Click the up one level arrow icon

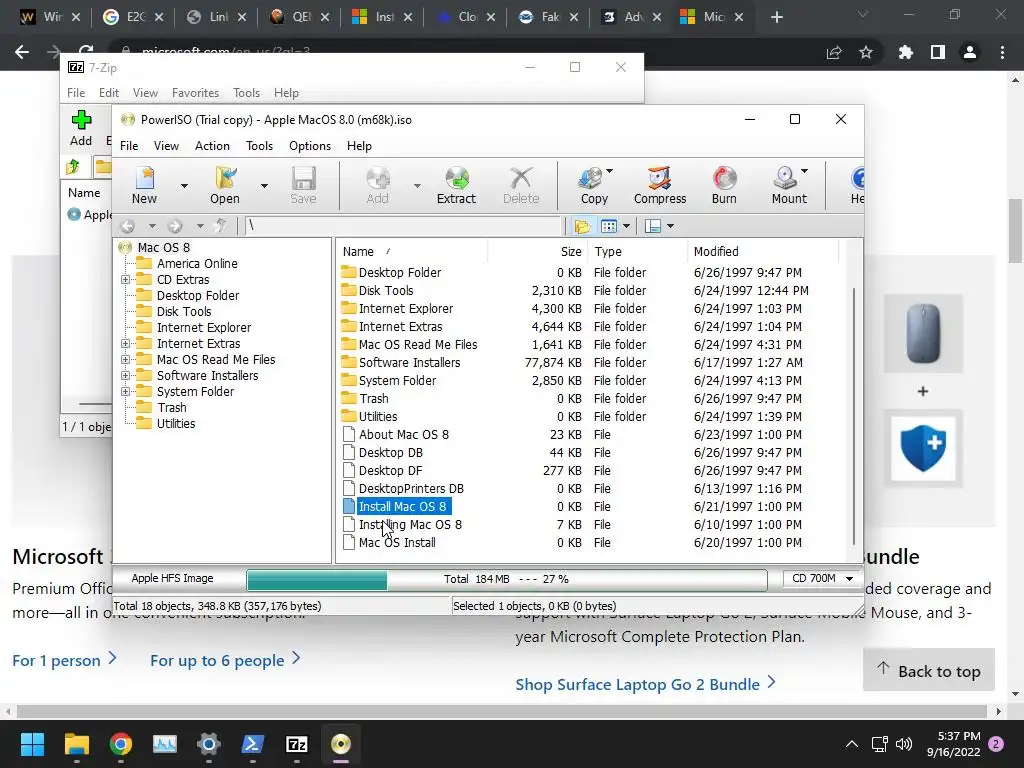[x=221, y=227]
